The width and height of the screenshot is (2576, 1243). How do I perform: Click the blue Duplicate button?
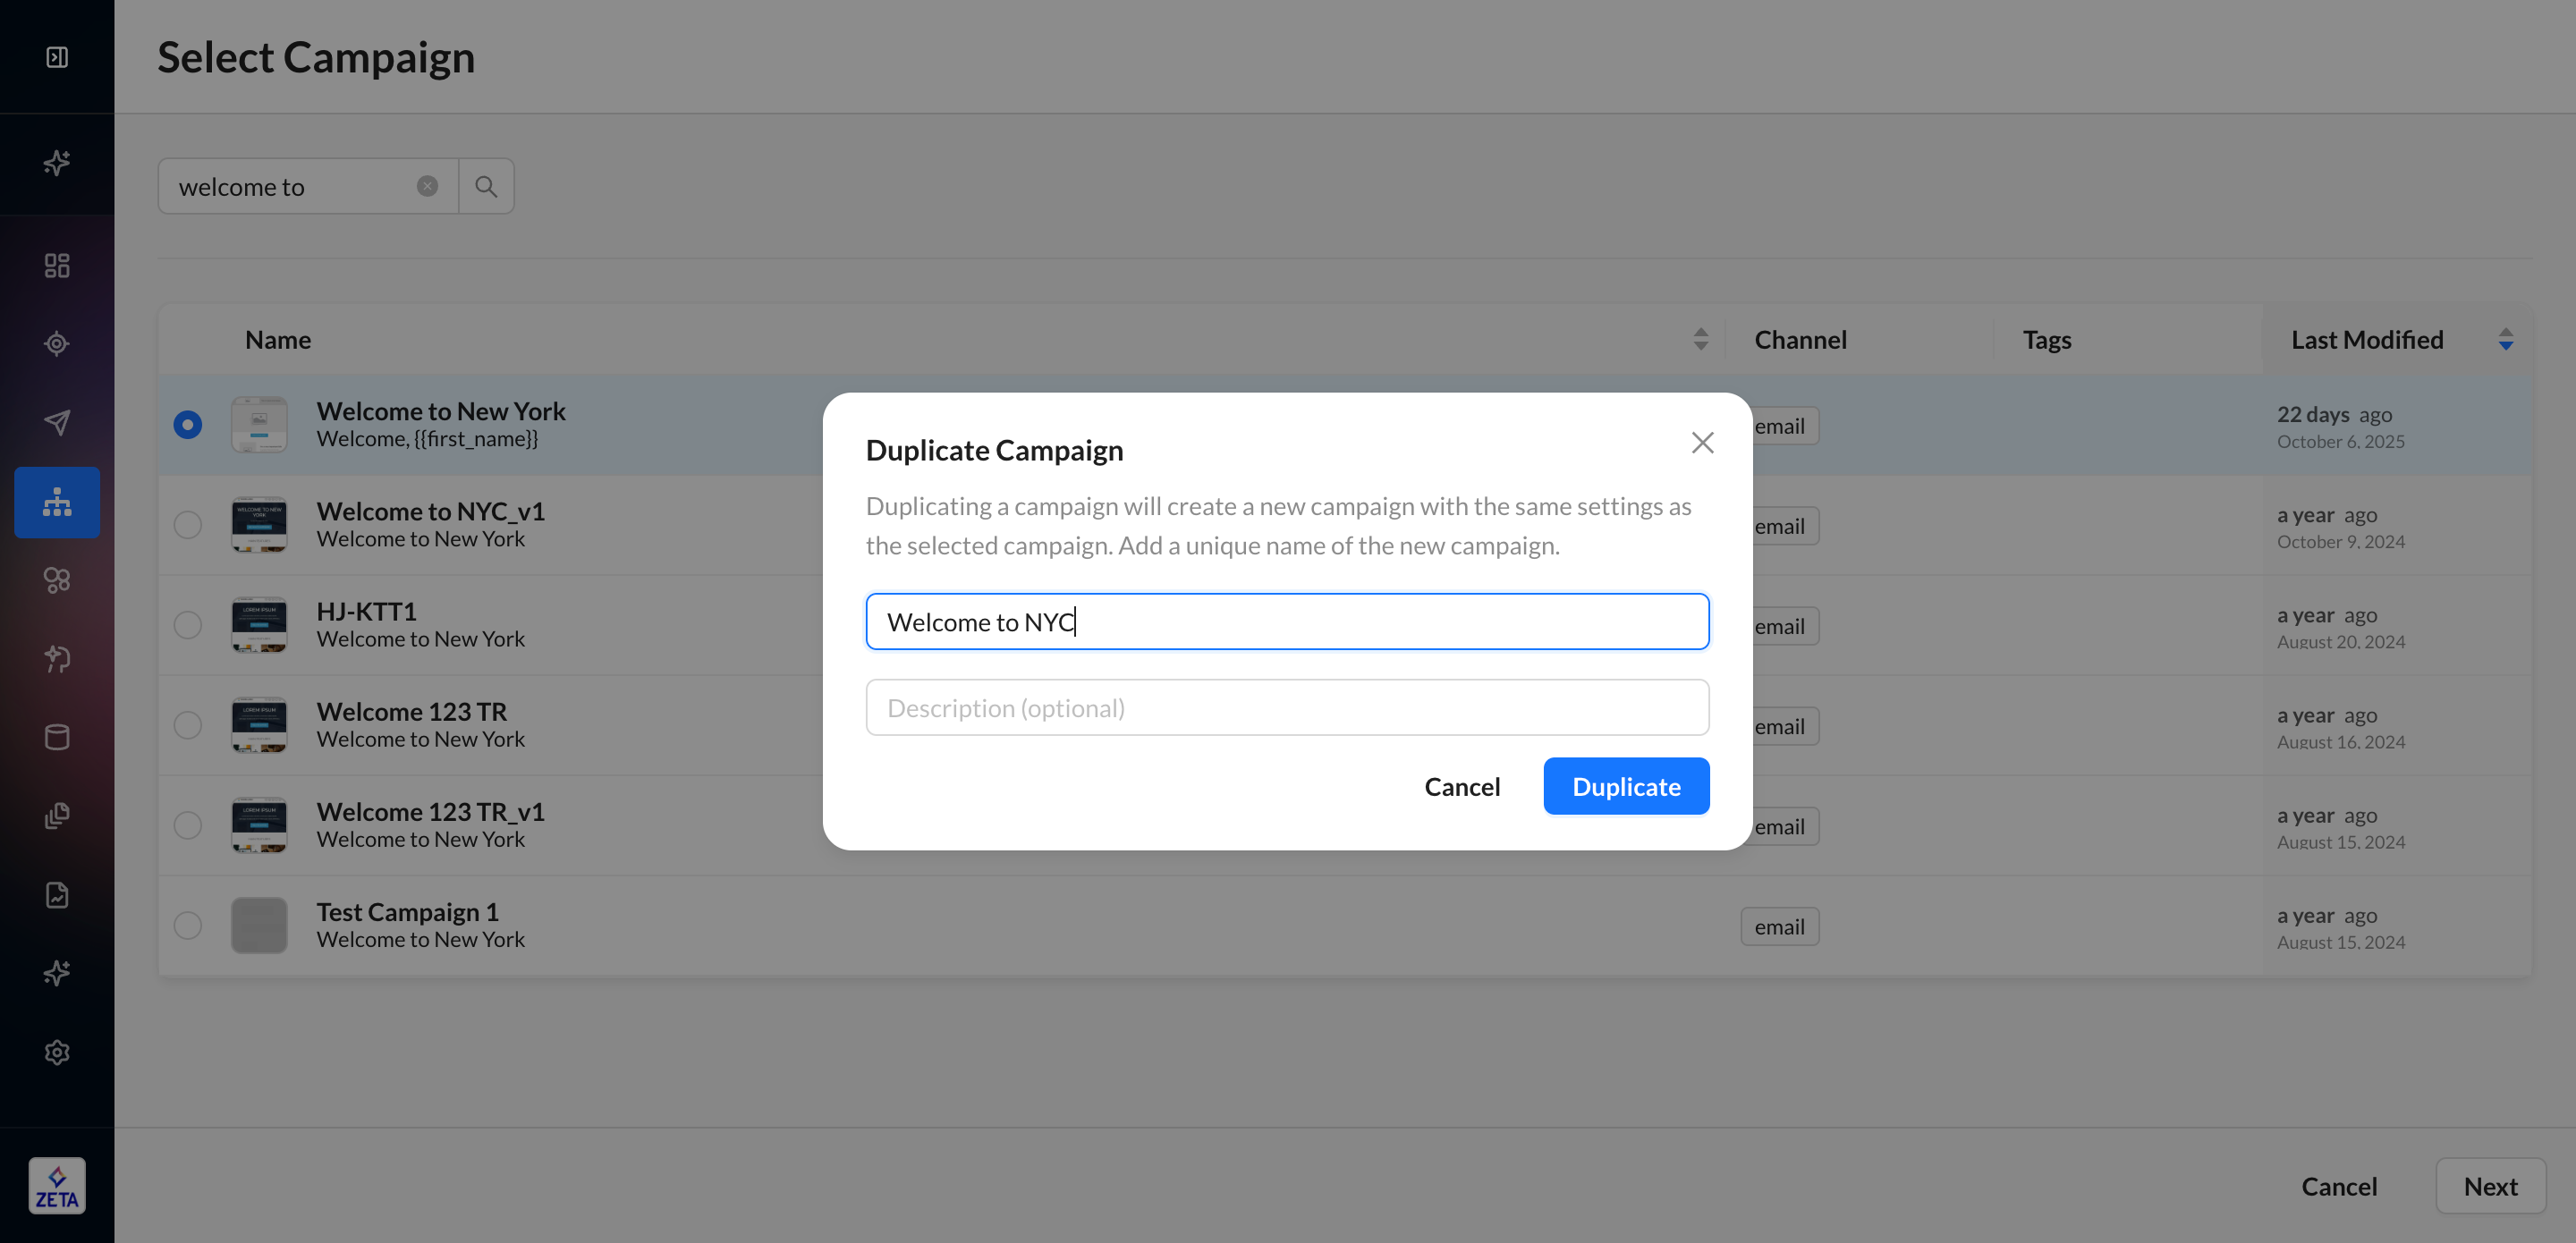click(x=1626, y=787)
